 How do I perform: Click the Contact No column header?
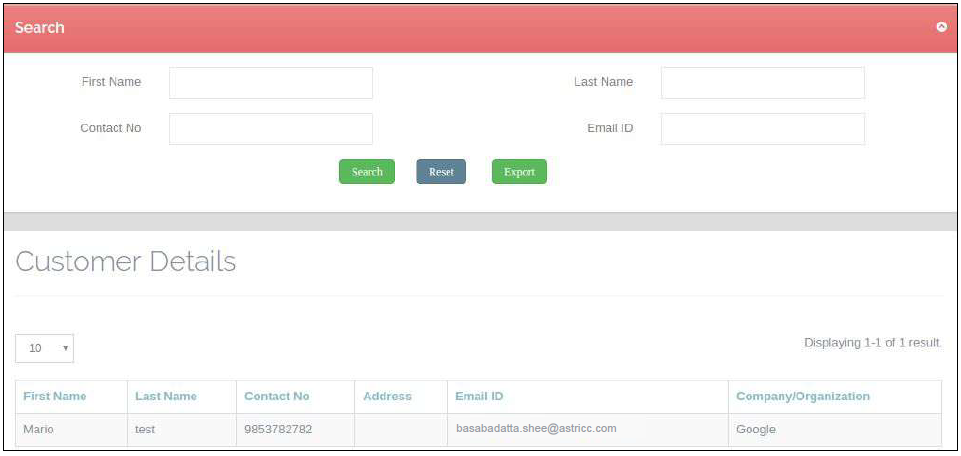[277, 396]
